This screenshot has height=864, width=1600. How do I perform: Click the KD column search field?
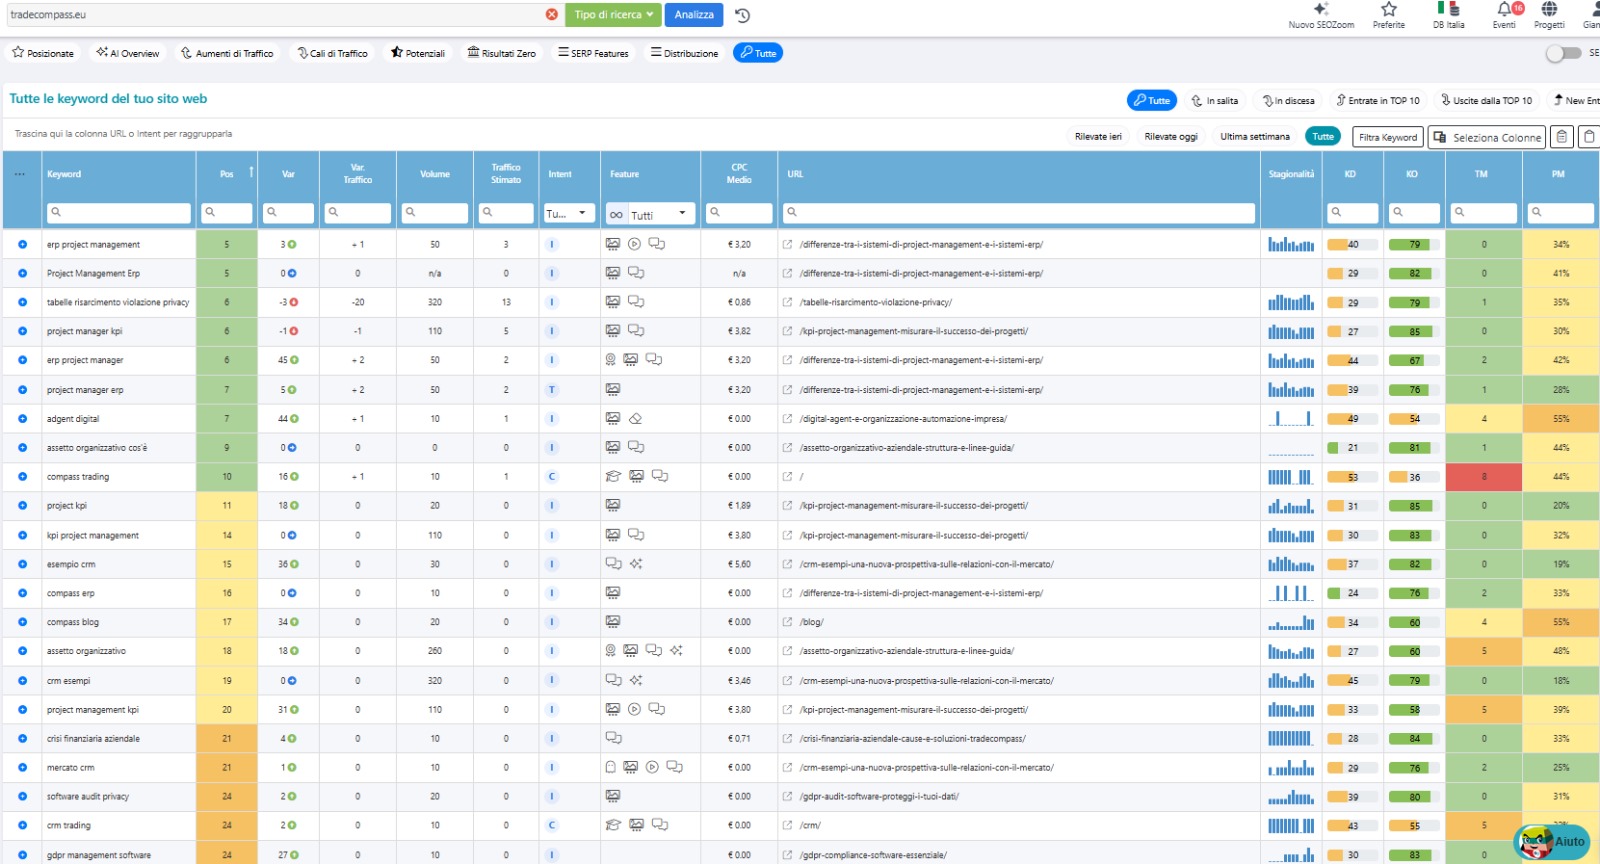tap(1353, 213)
